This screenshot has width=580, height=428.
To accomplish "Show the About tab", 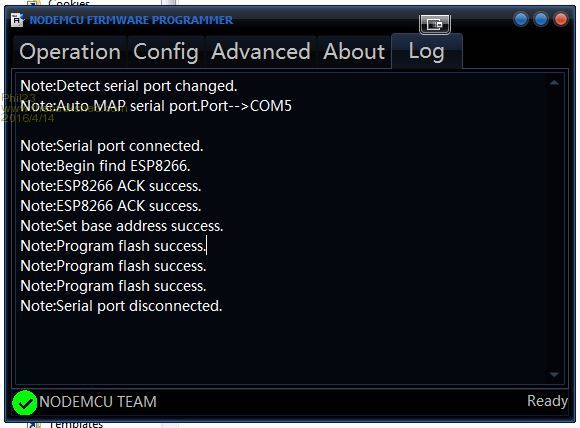I will pyautogui.click(x=354, y=51).
